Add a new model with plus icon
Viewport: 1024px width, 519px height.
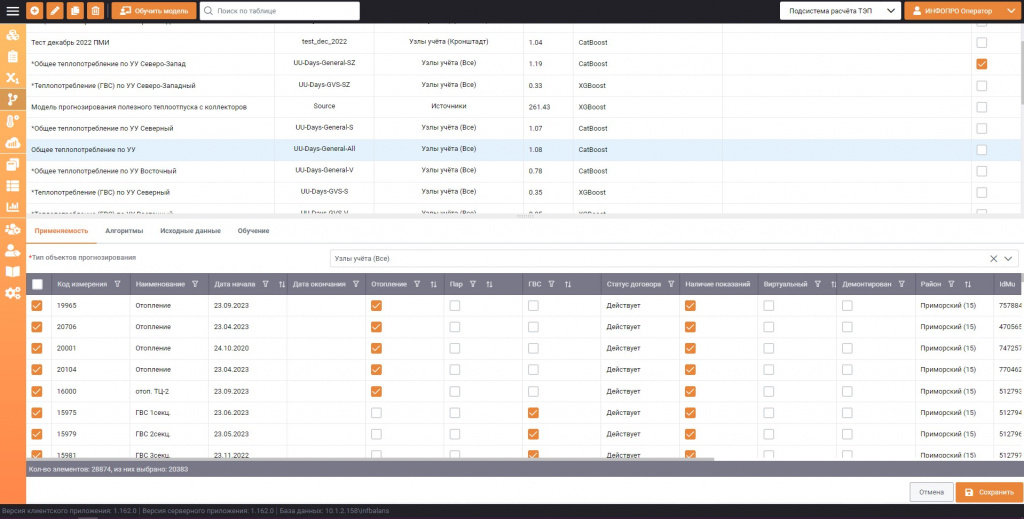click(x=35, y=11)
